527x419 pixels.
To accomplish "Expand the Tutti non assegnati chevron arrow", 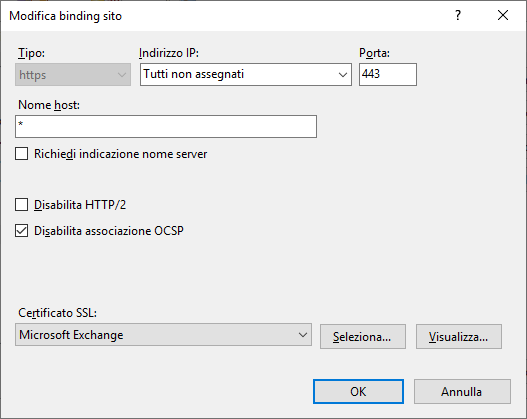I will point(342,75).
